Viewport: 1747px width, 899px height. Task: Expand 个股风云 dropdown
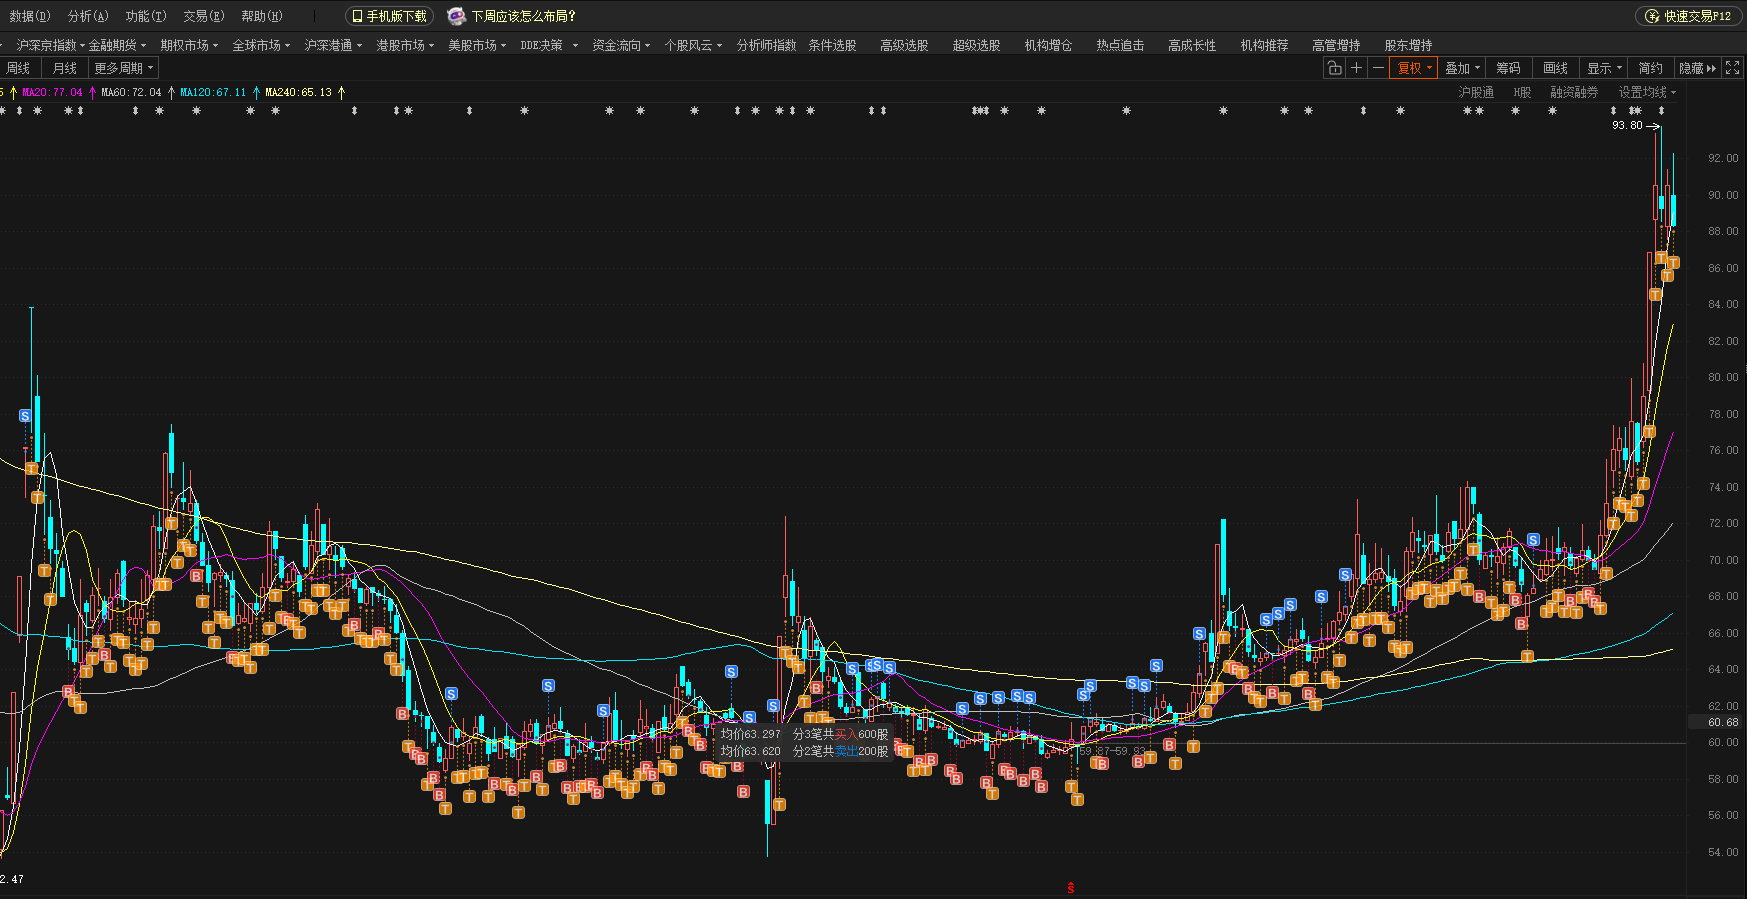click(x=693, y=45)
